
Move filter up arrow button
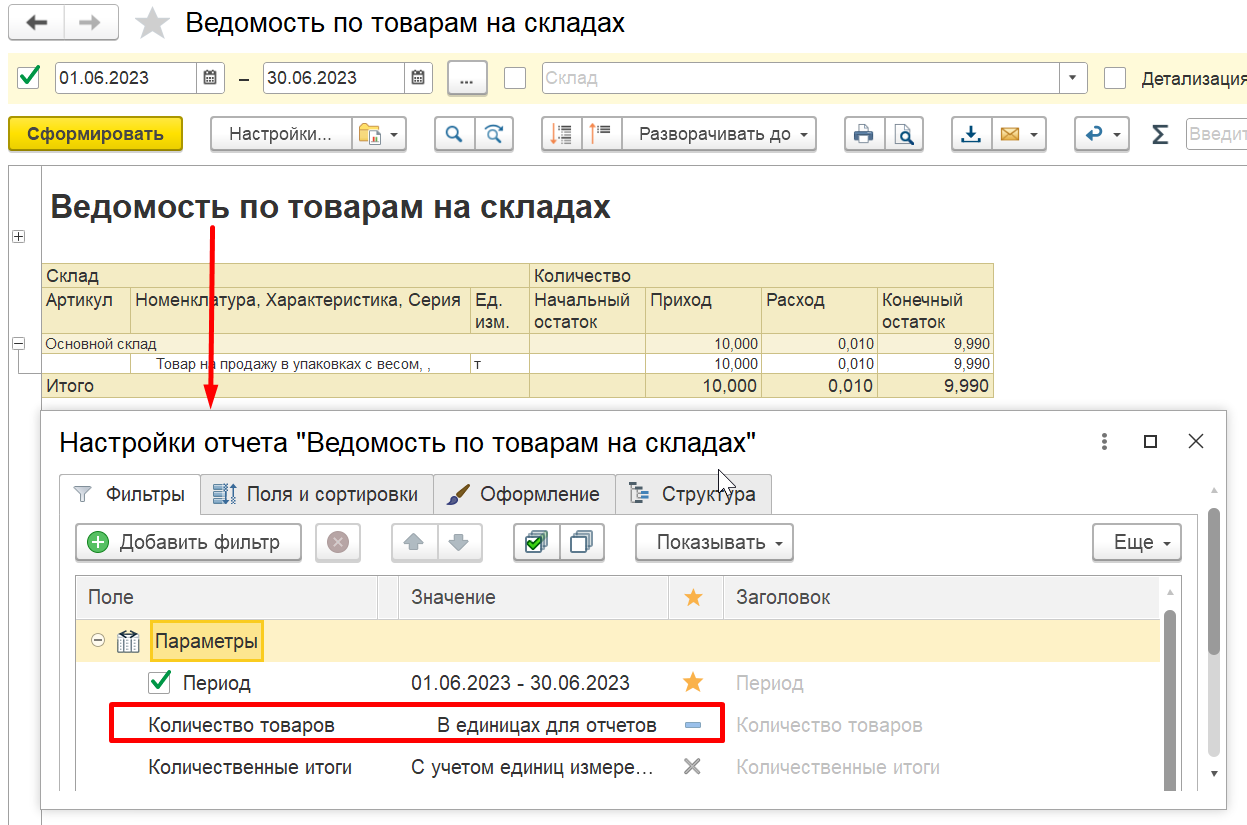(414, 543)
